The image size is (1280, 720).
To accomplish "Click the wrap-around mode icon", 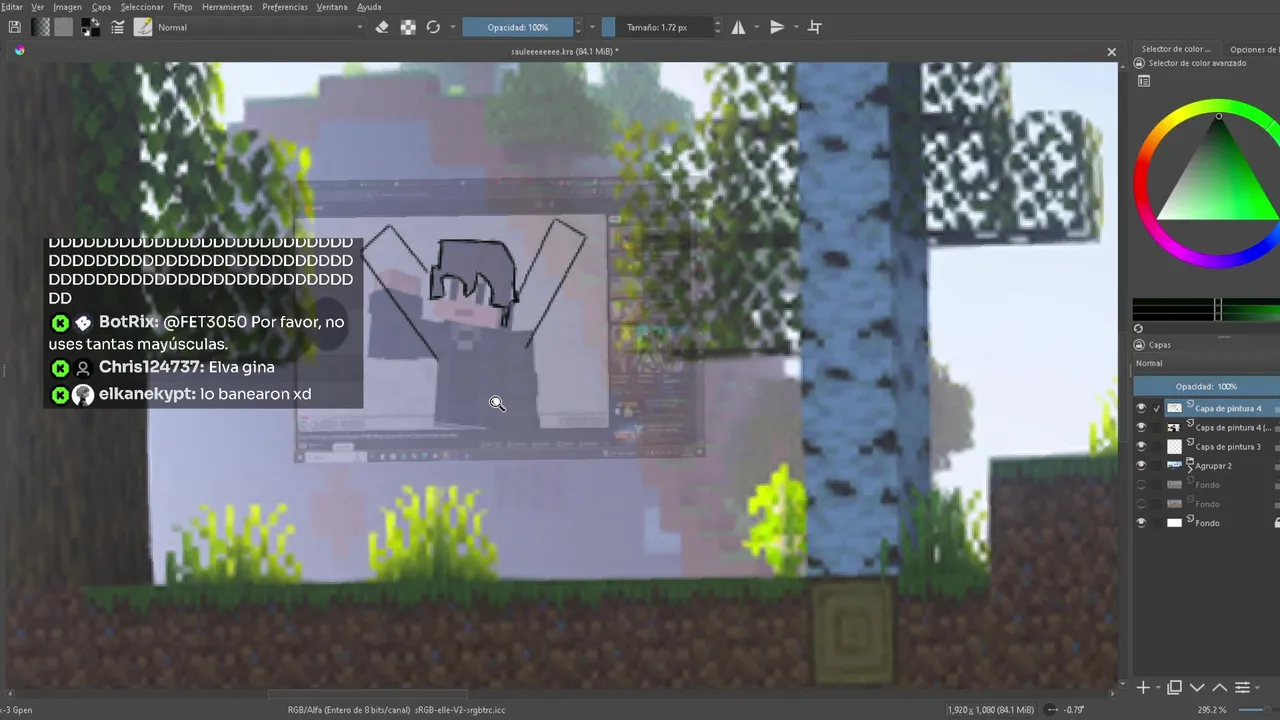I will tap(815, 27).
